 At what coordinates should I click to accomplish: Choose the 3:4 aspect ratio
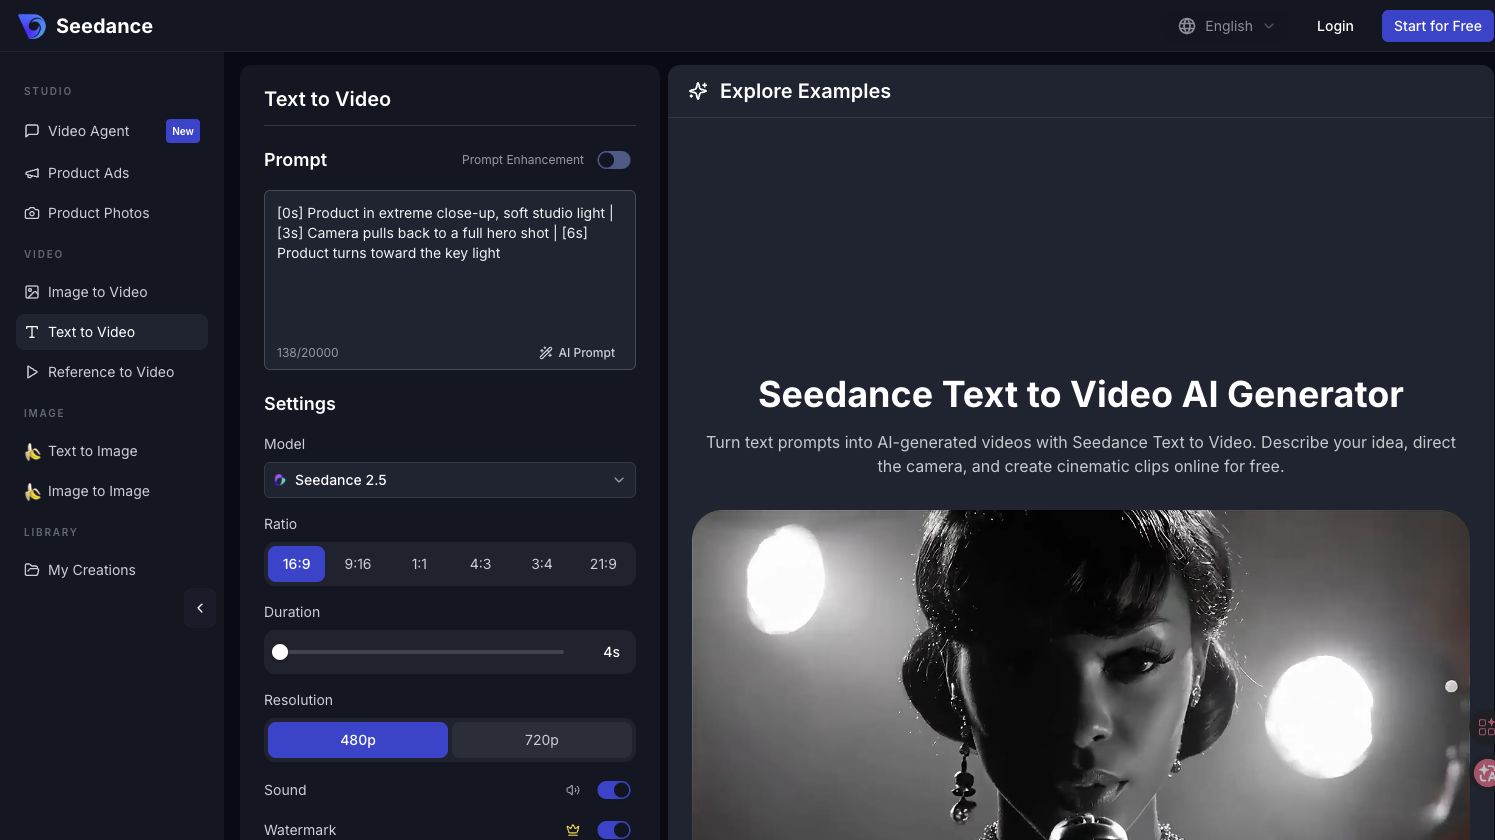(x=542, y=564)
